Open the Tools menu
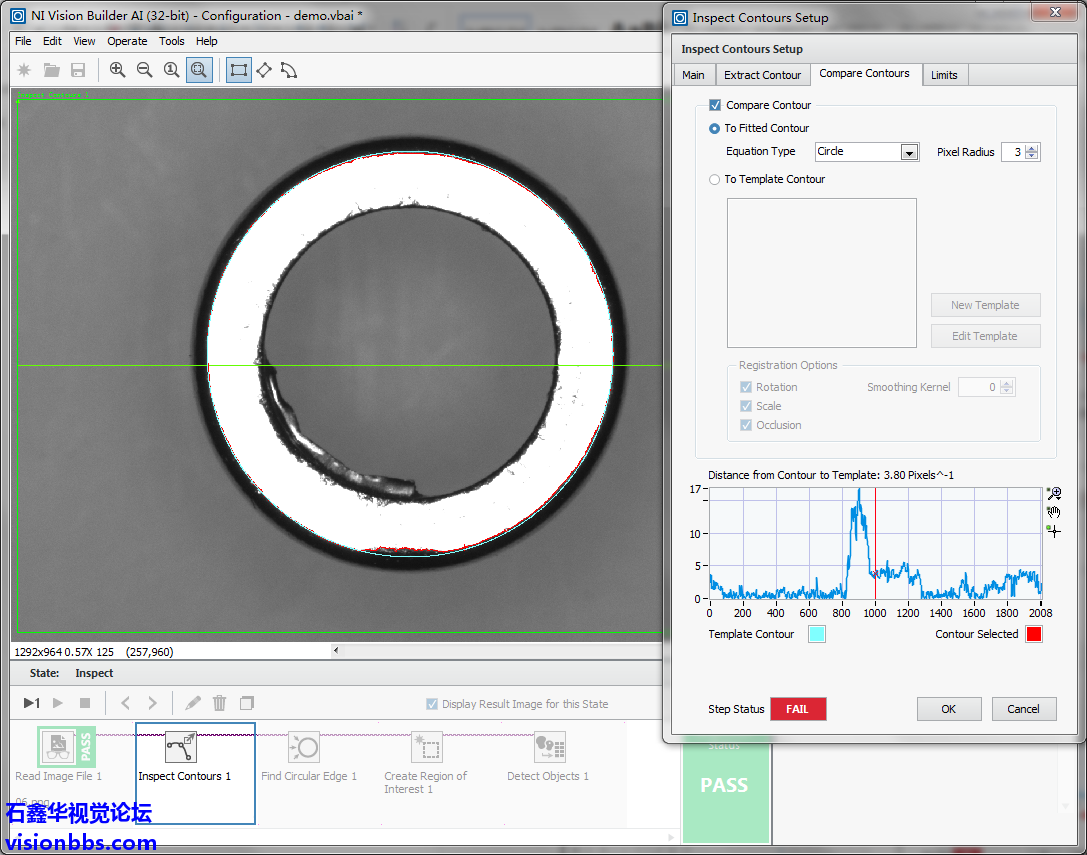 (x=171, y=41)
